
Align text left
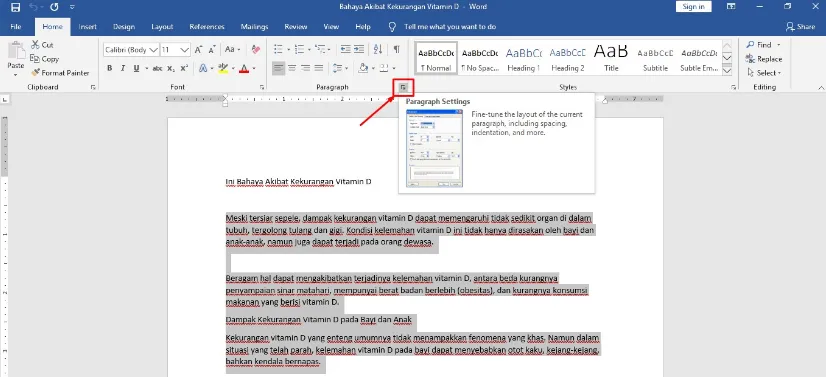pos(278,68)
